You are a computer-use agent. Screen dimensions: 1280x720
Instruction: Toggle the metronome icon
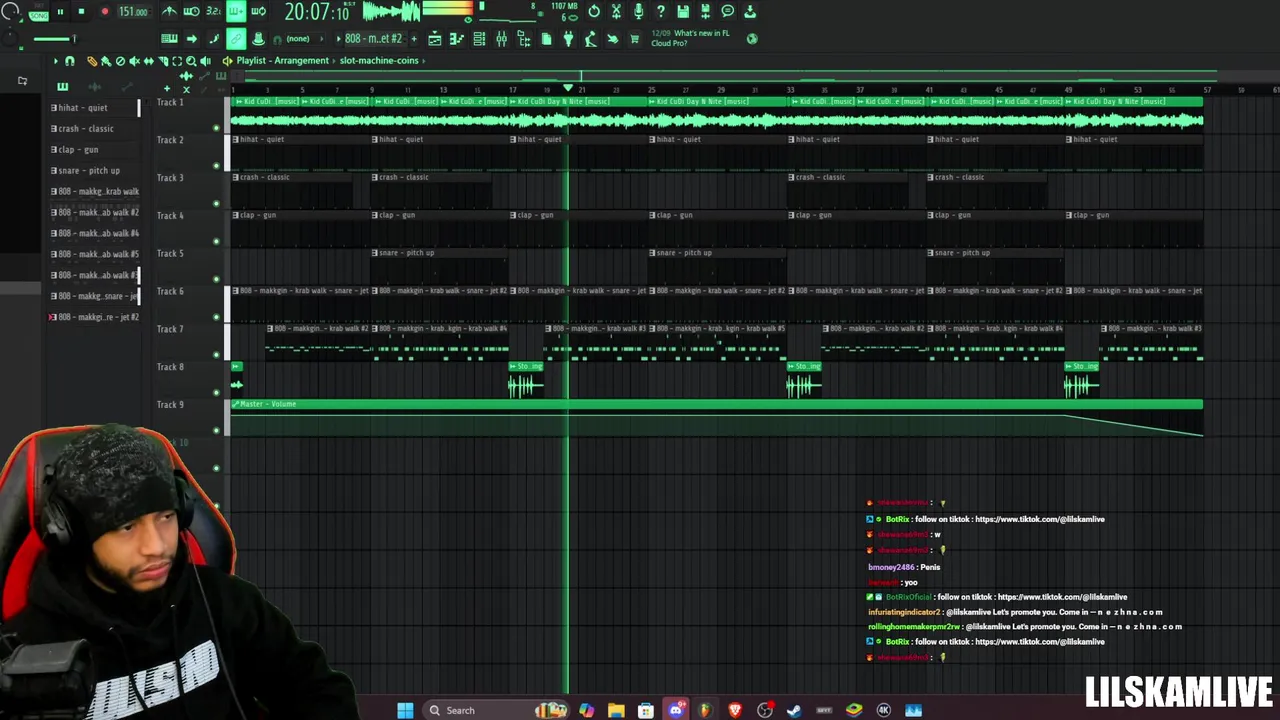coord(169,12)
